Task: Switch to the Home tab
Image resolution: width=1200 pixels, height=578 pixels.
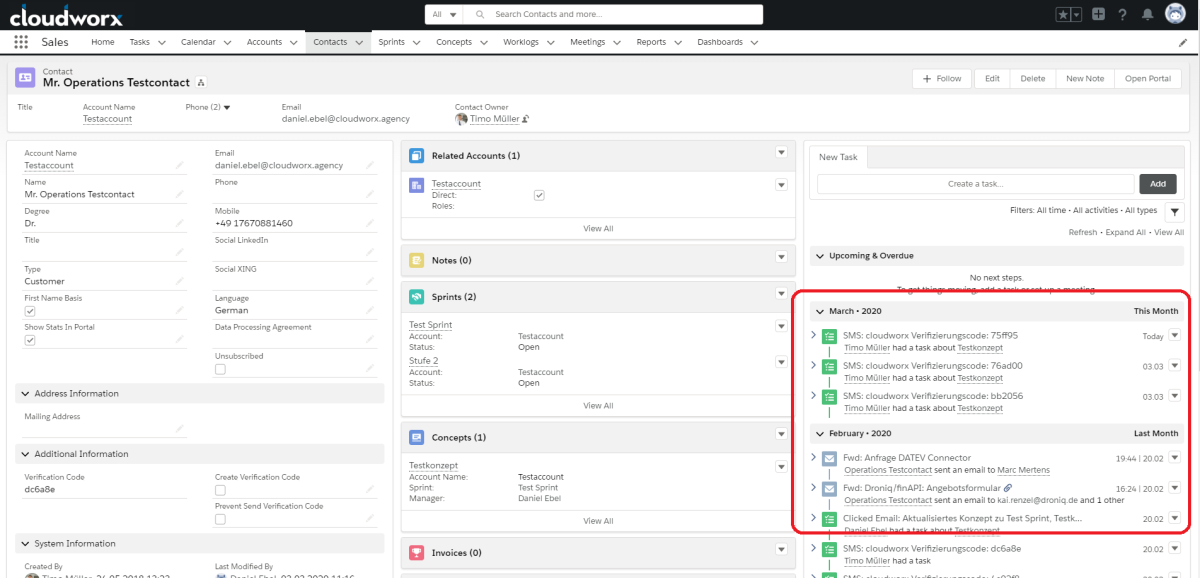Action: (x=103, y=42)
